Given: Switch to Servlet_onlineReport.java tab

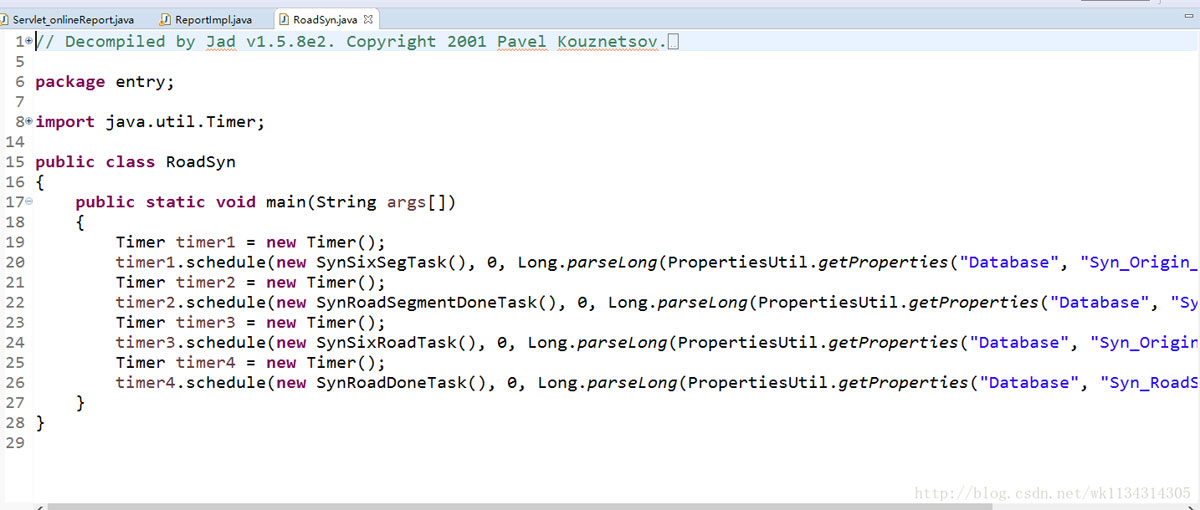Looking at the screenshot, I should click(68, 19).
